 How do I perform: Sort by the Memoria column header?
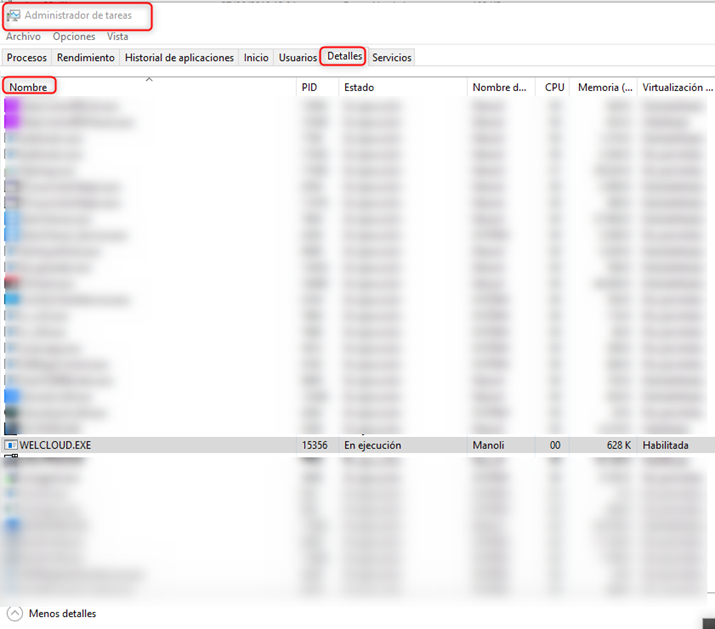pos(604,88)
